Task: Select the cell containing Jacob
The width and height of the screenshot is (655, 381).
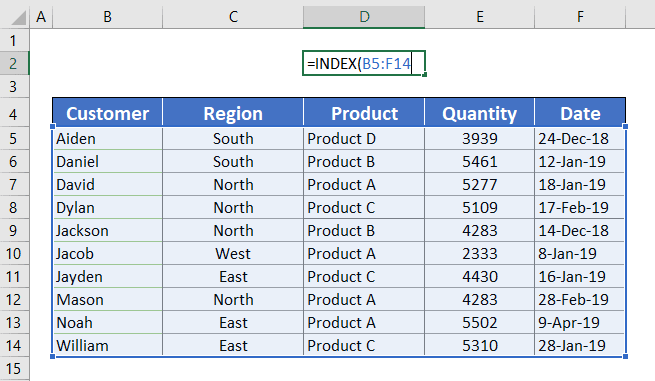Action: tap(107, 254)
